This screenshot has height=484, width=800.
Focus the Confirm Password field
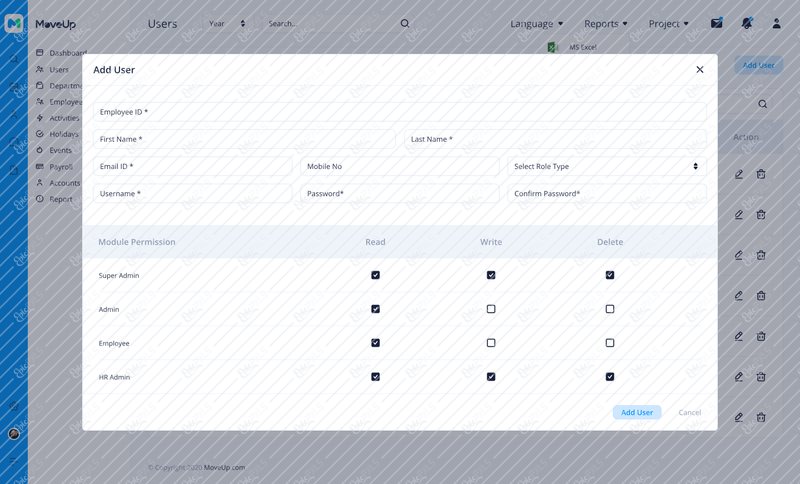point(607,193)
